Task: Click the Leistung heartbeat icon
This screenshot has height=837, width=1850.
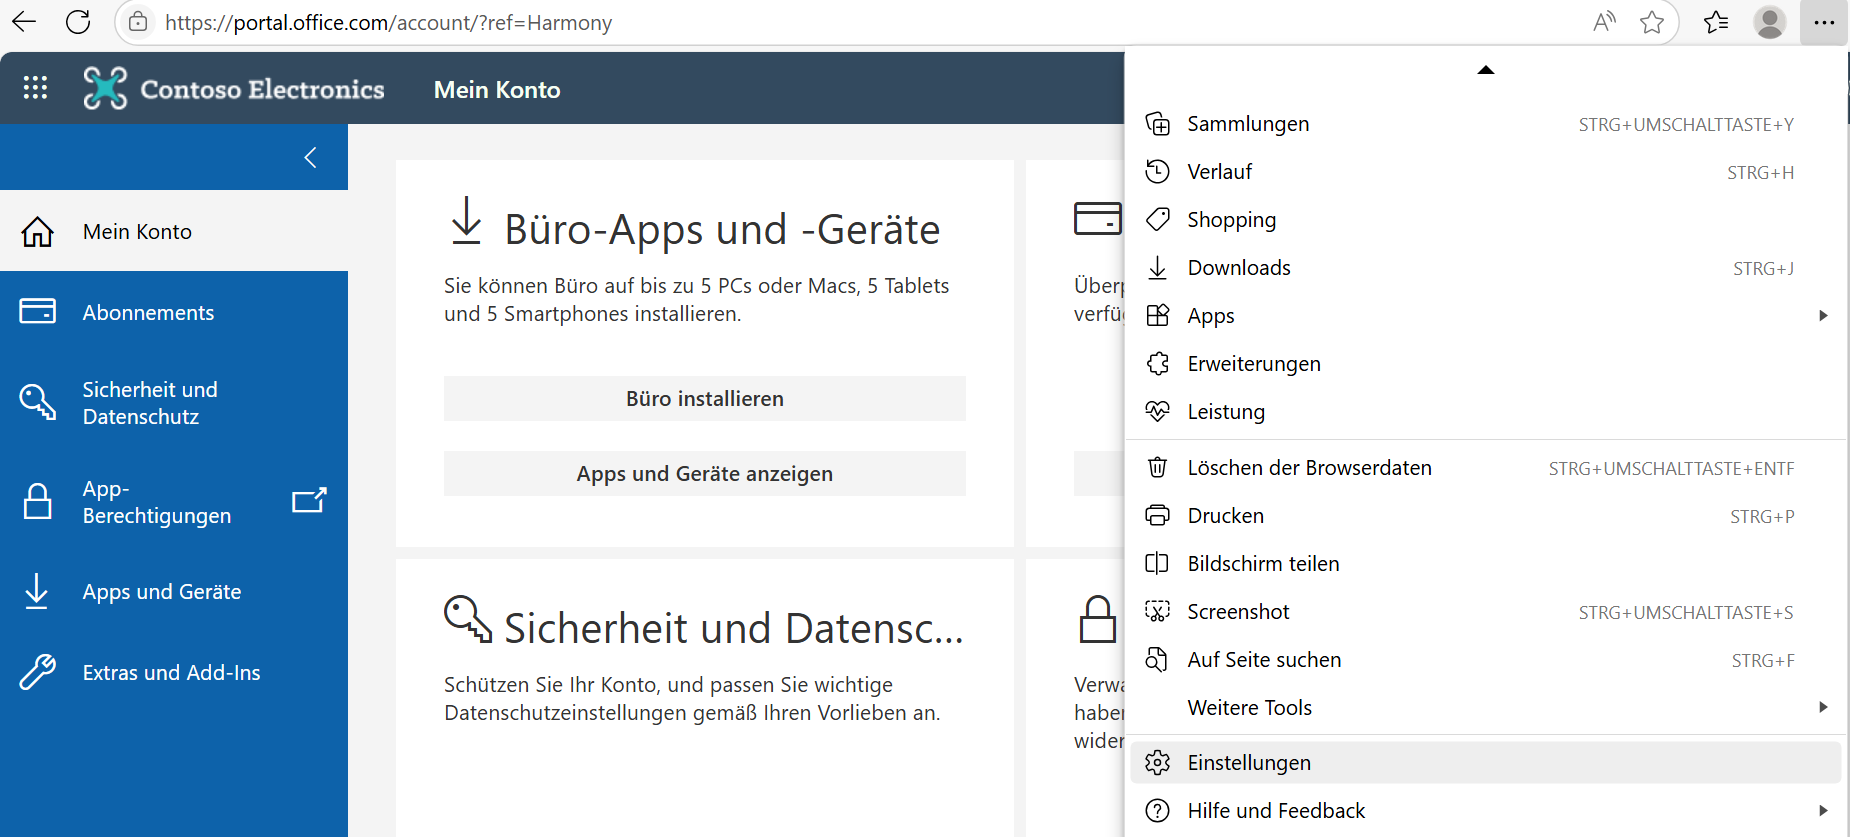Action: (x=1157, y=412)
